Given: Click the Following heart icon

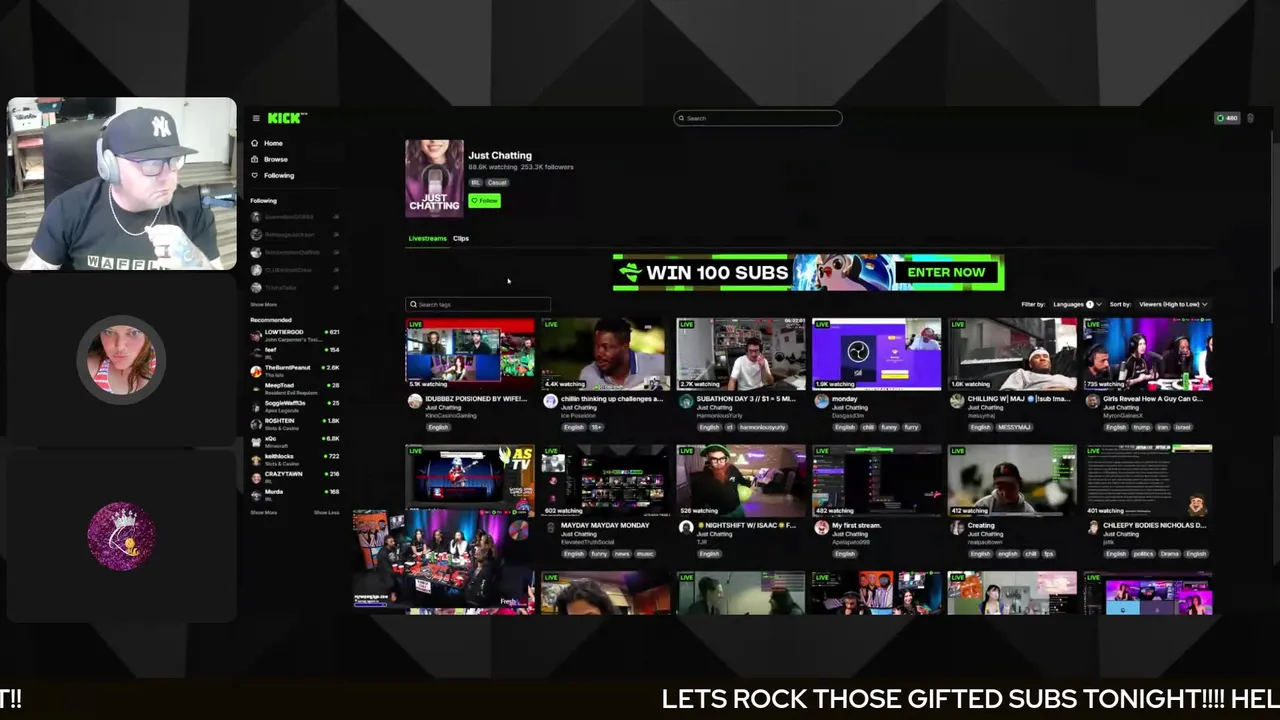Looking at the screenshot, I should pyautogui.click(x=255, y=175).
